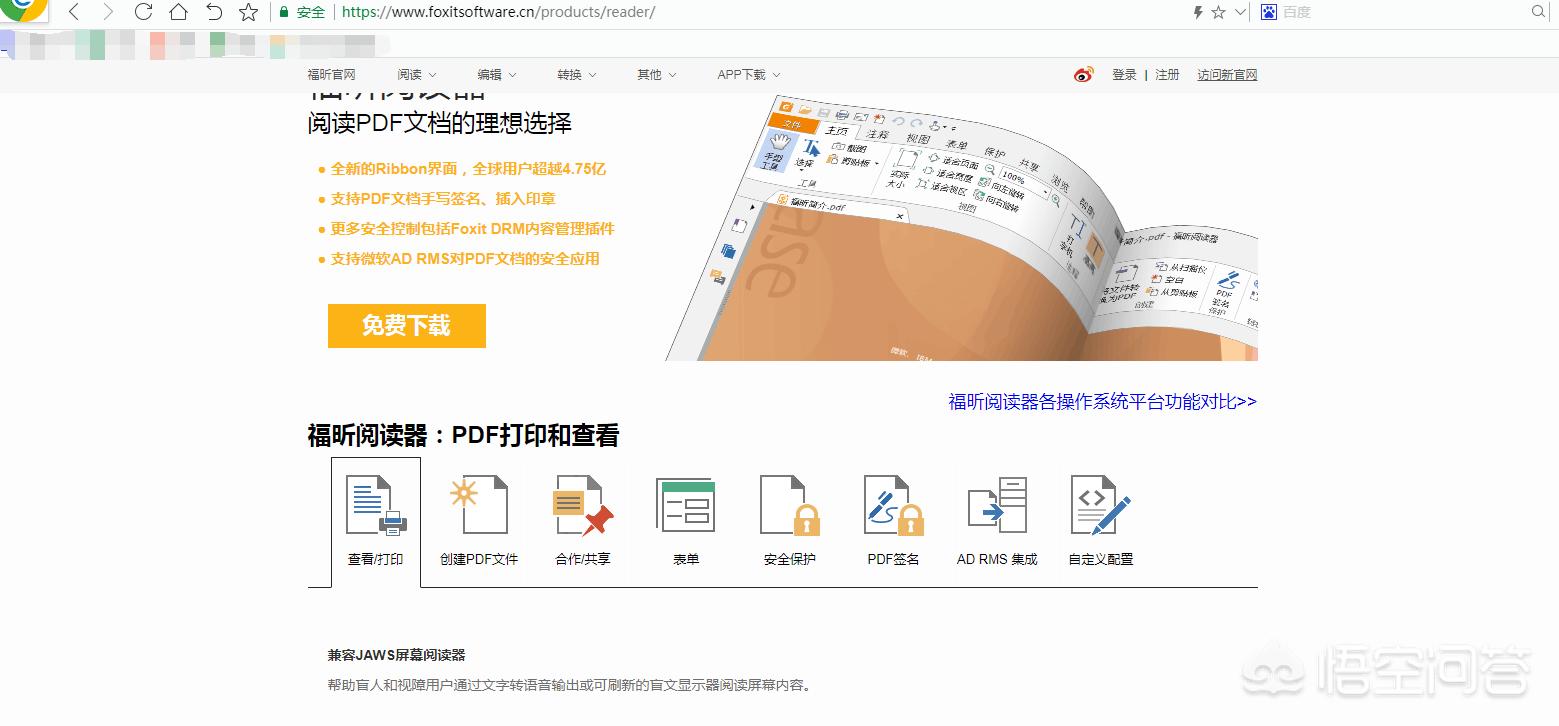
Task: Click the PDF签名 tab label
Action: click(x=893, y=560)
